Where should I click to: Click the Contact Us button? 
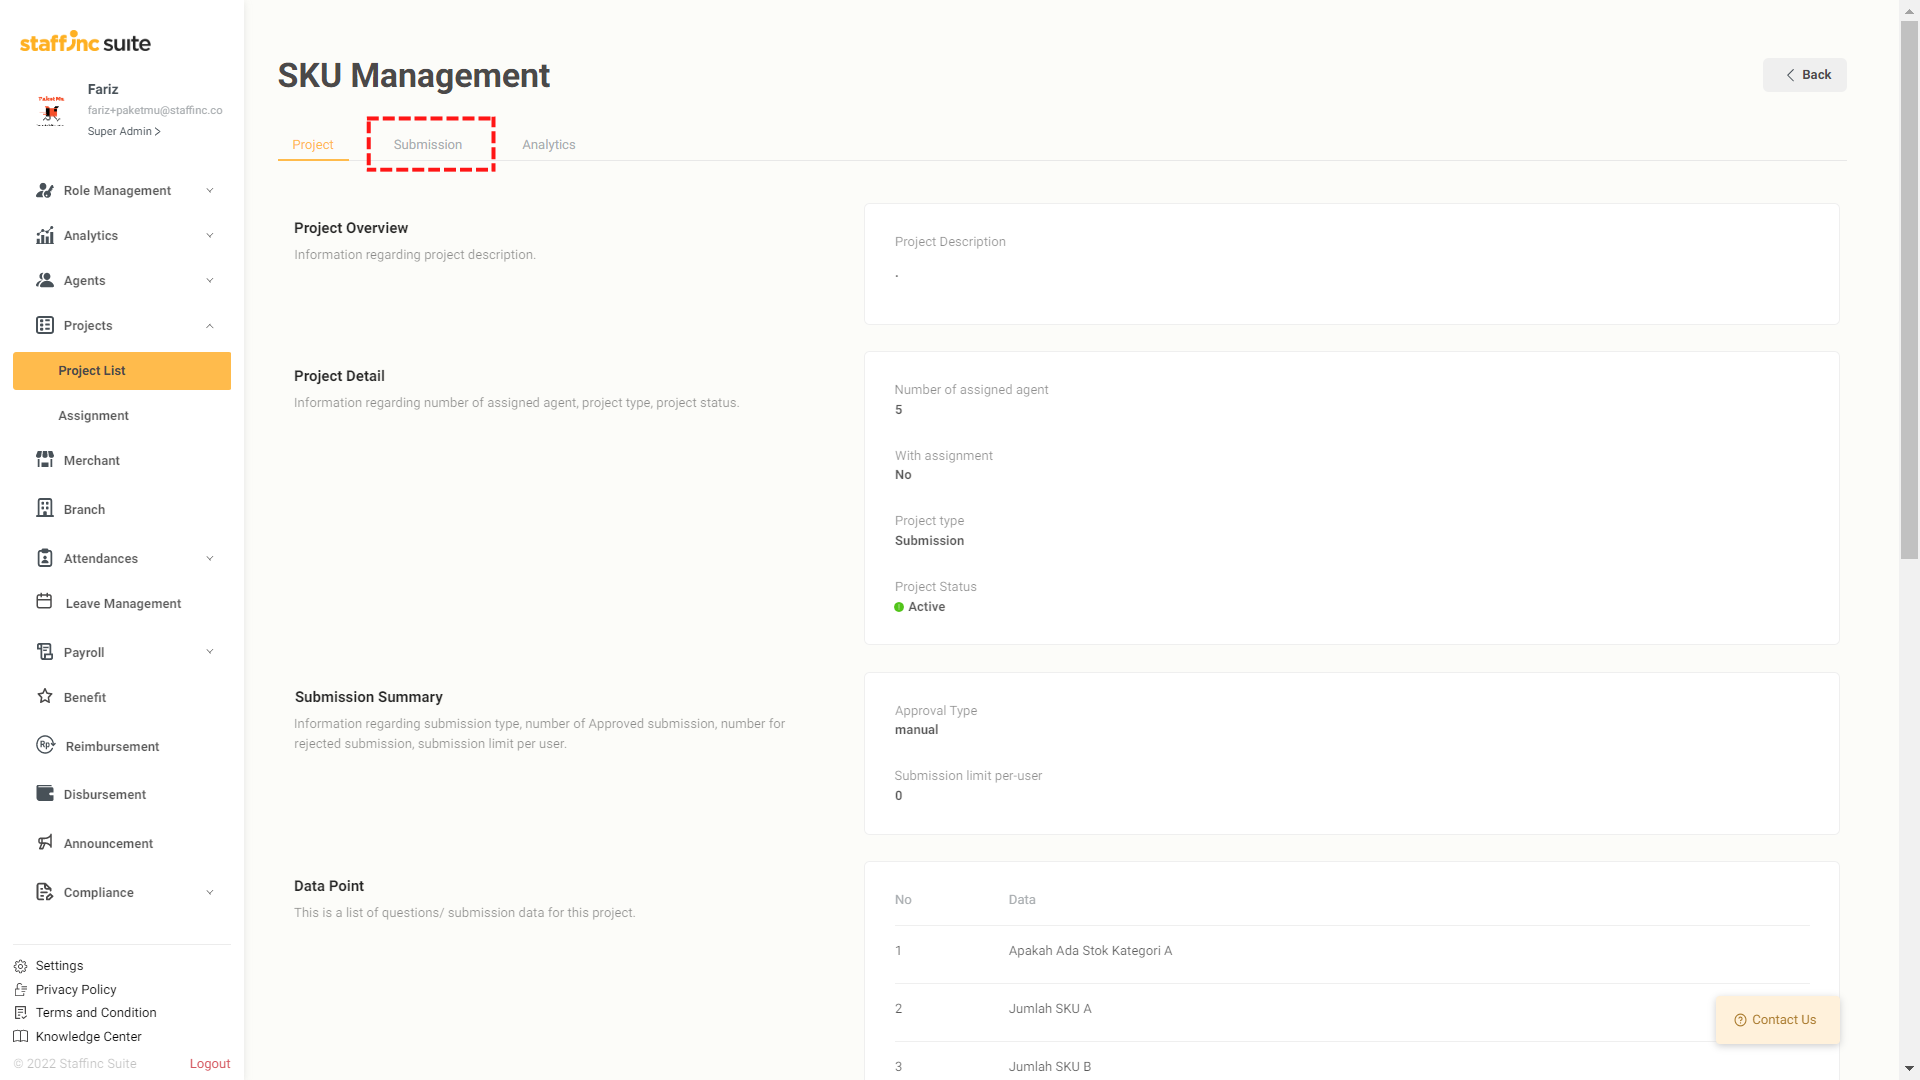(1776, 1020)
